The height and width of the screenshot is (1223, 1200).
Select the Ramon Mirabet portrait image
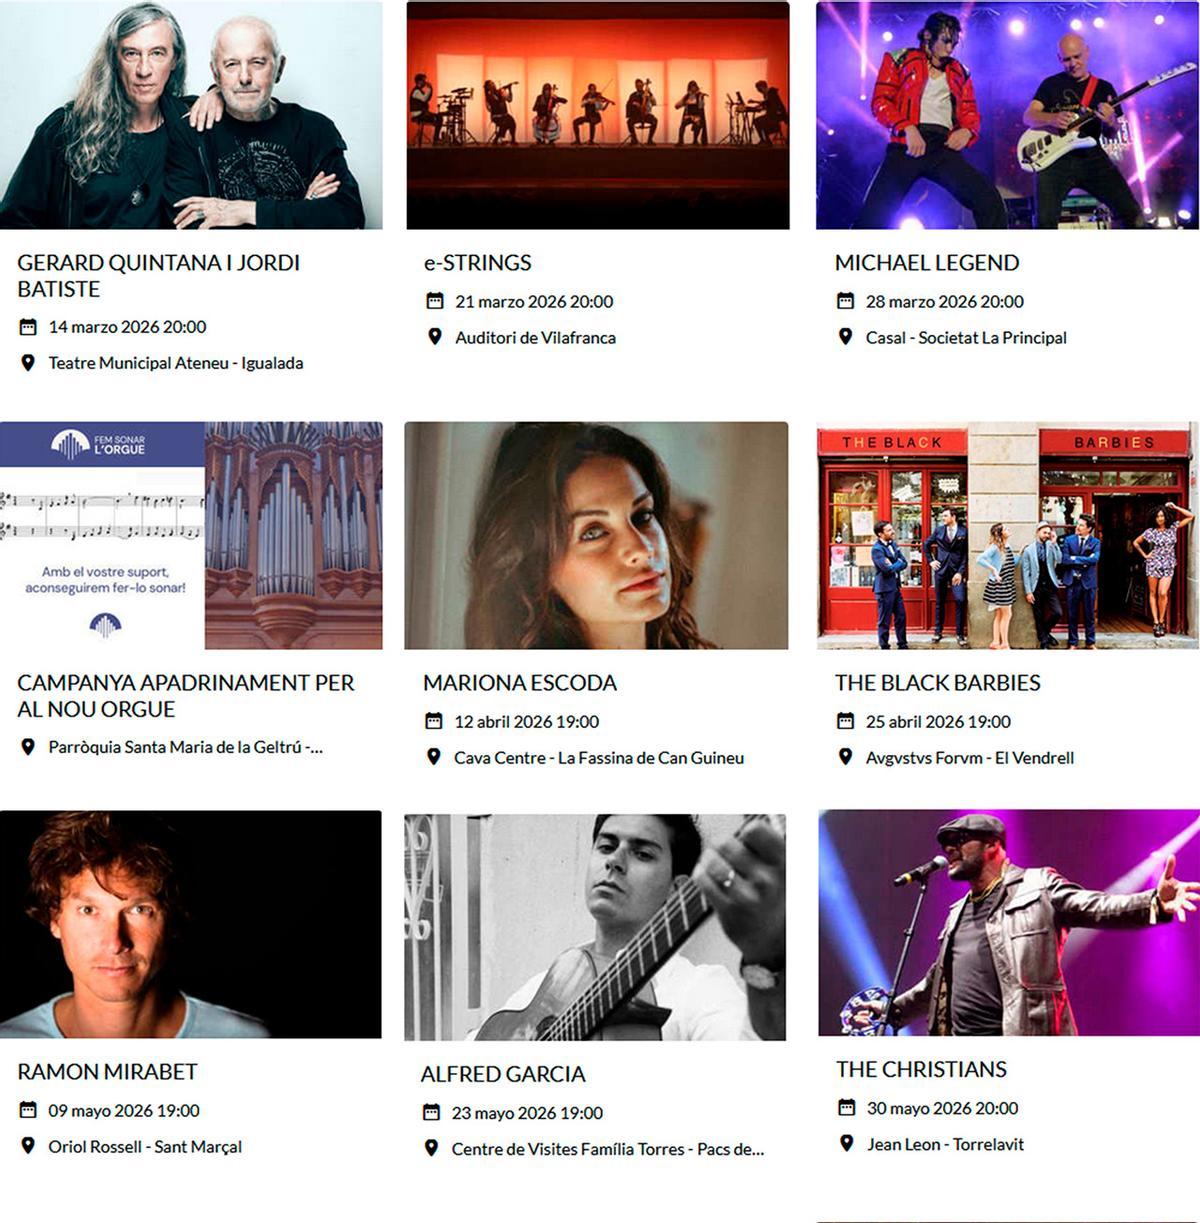[x=190, y=924]
